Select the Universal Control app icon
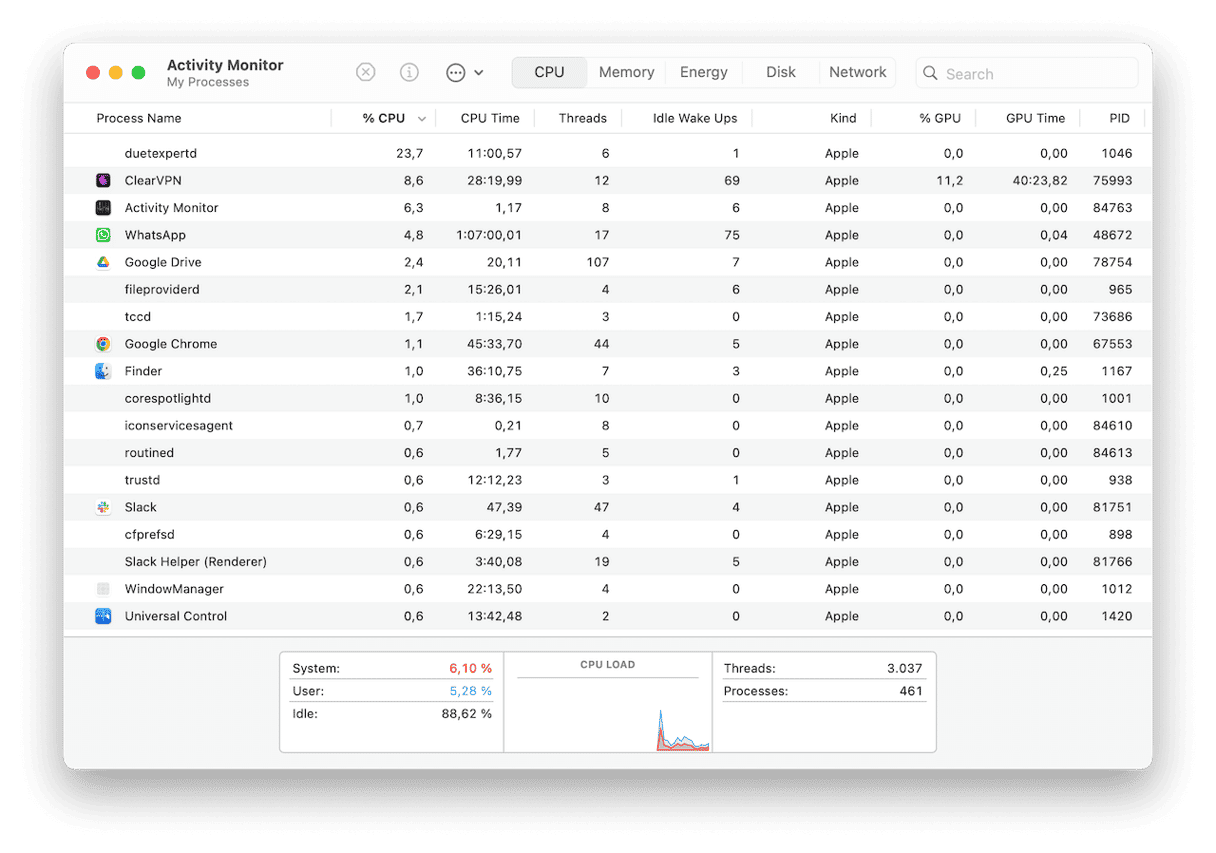The image size is (1216, 853). coord(103,616)
